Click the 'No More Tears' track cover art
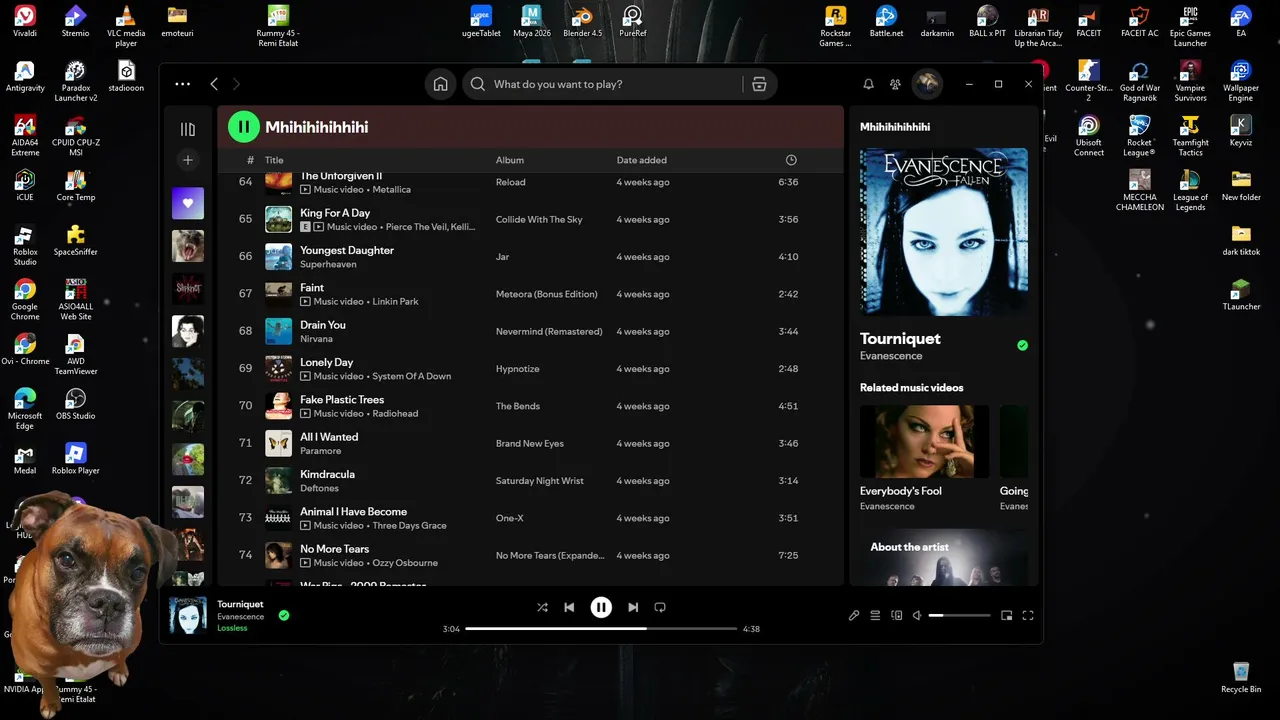This screenshot has width=1280, height=720. click(x=278, y=555)
